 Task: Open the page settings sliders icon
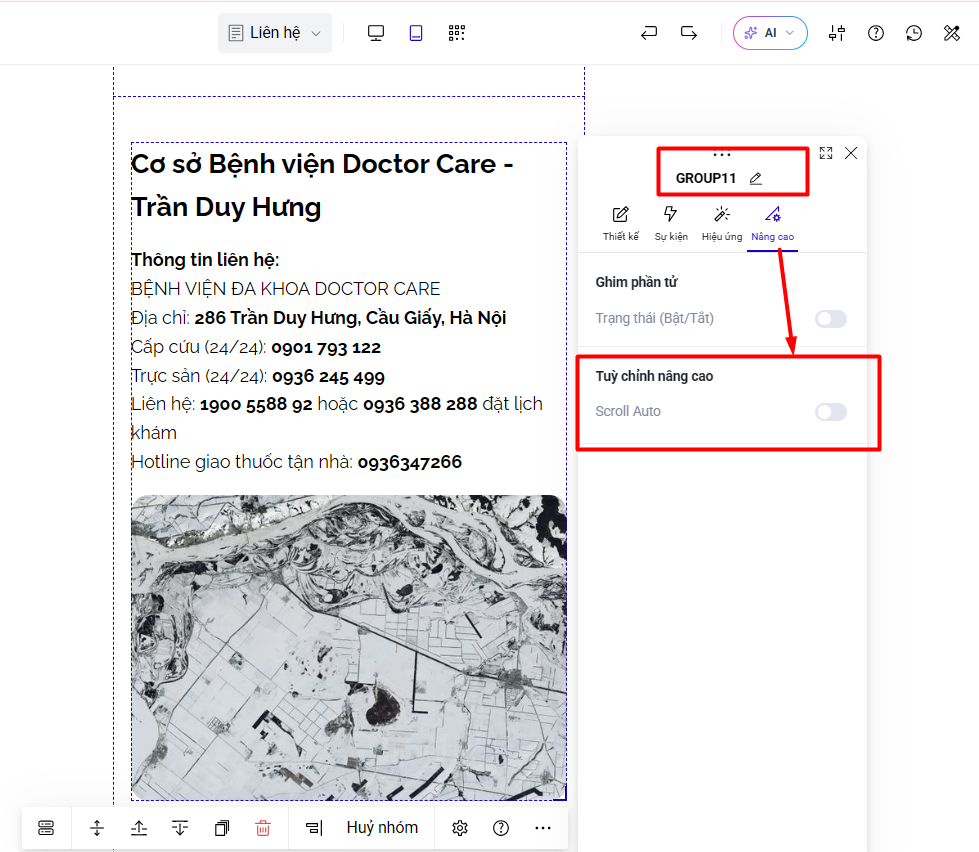(837, 33)
